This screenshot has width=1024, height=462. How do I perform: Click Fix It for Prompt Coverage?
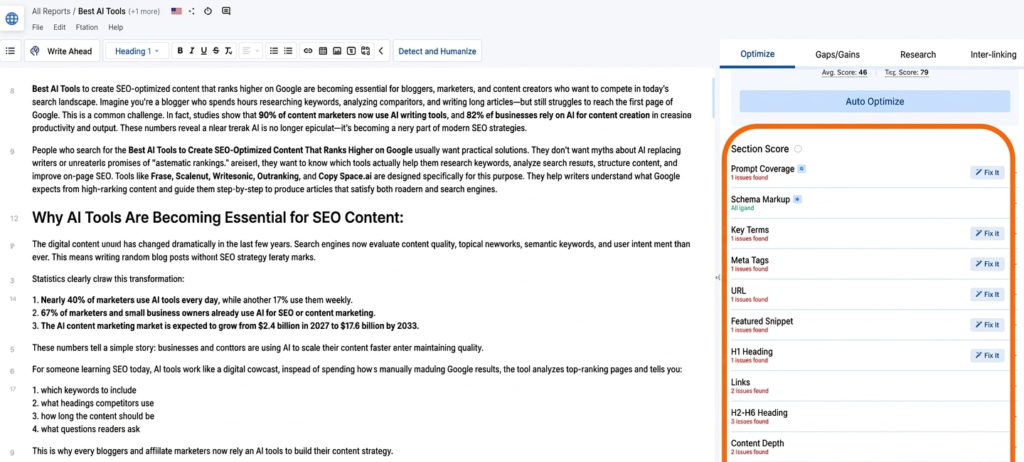[x=987, y=173]
